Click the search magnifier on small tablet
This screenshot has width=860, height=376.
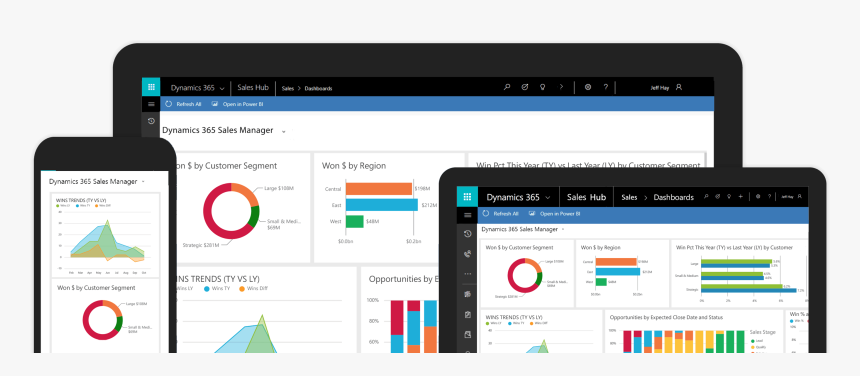706,196
